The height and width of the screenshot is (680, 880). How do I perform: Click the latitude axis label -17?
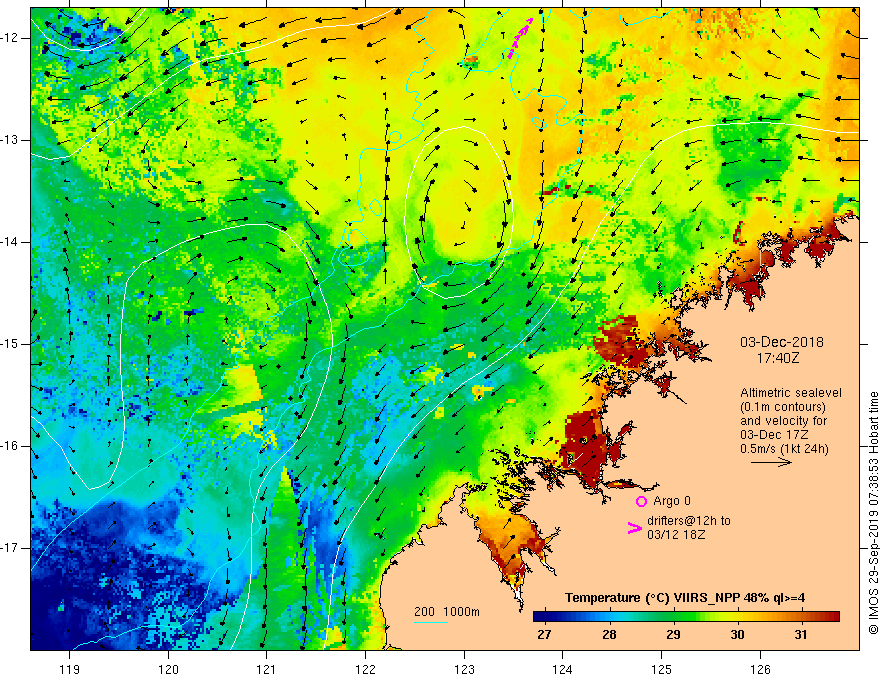(x=11, y=548)
